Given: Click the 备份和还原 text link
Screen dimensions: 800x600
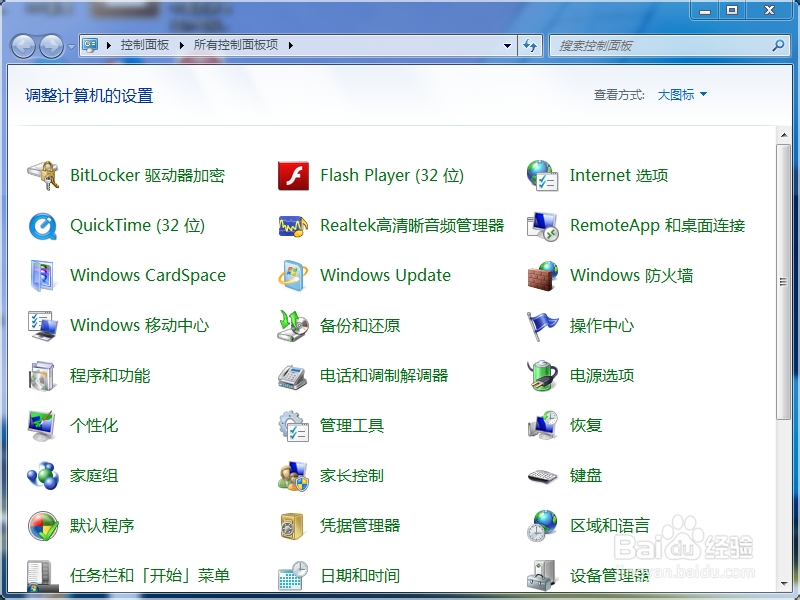Looking at the screenshot, I should tap(360, 326).
